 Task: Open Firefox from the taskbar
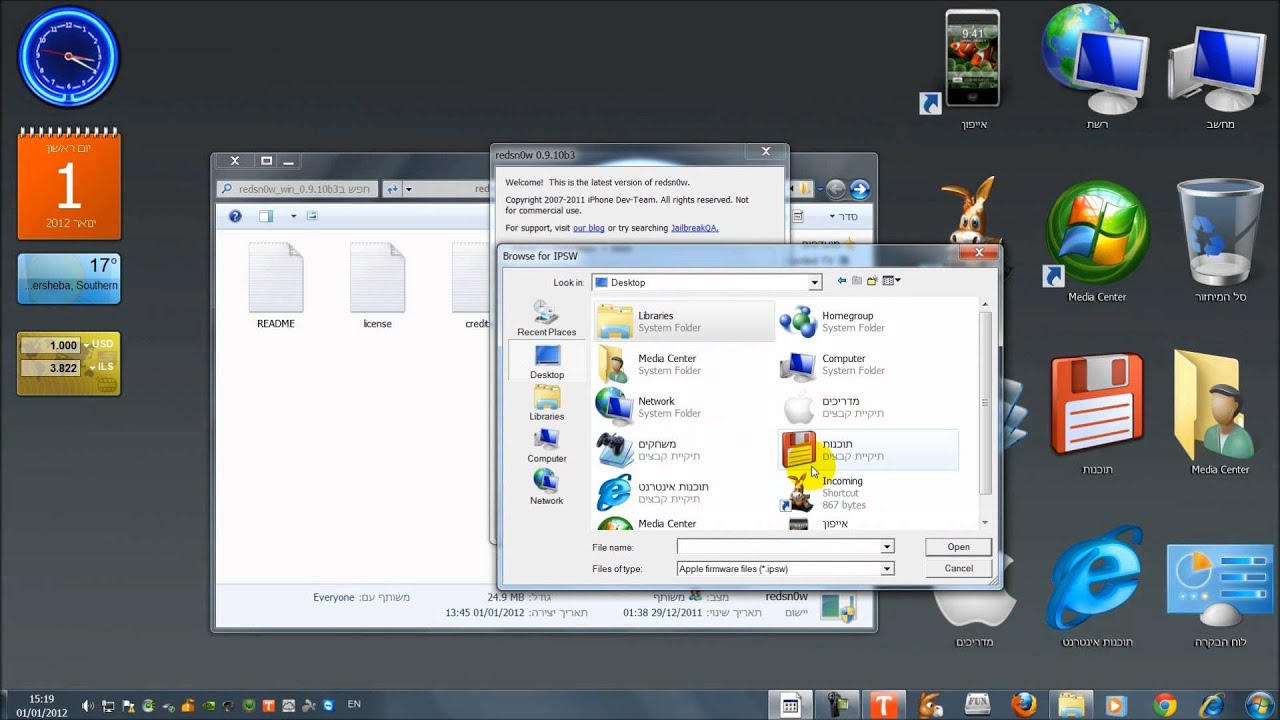click(1024, 704)
